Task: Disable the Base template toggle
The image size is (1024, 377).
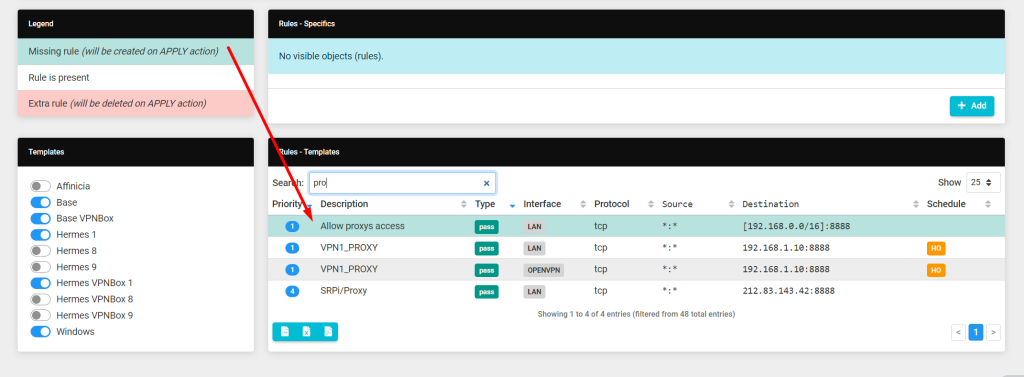Action: [40, 203]
